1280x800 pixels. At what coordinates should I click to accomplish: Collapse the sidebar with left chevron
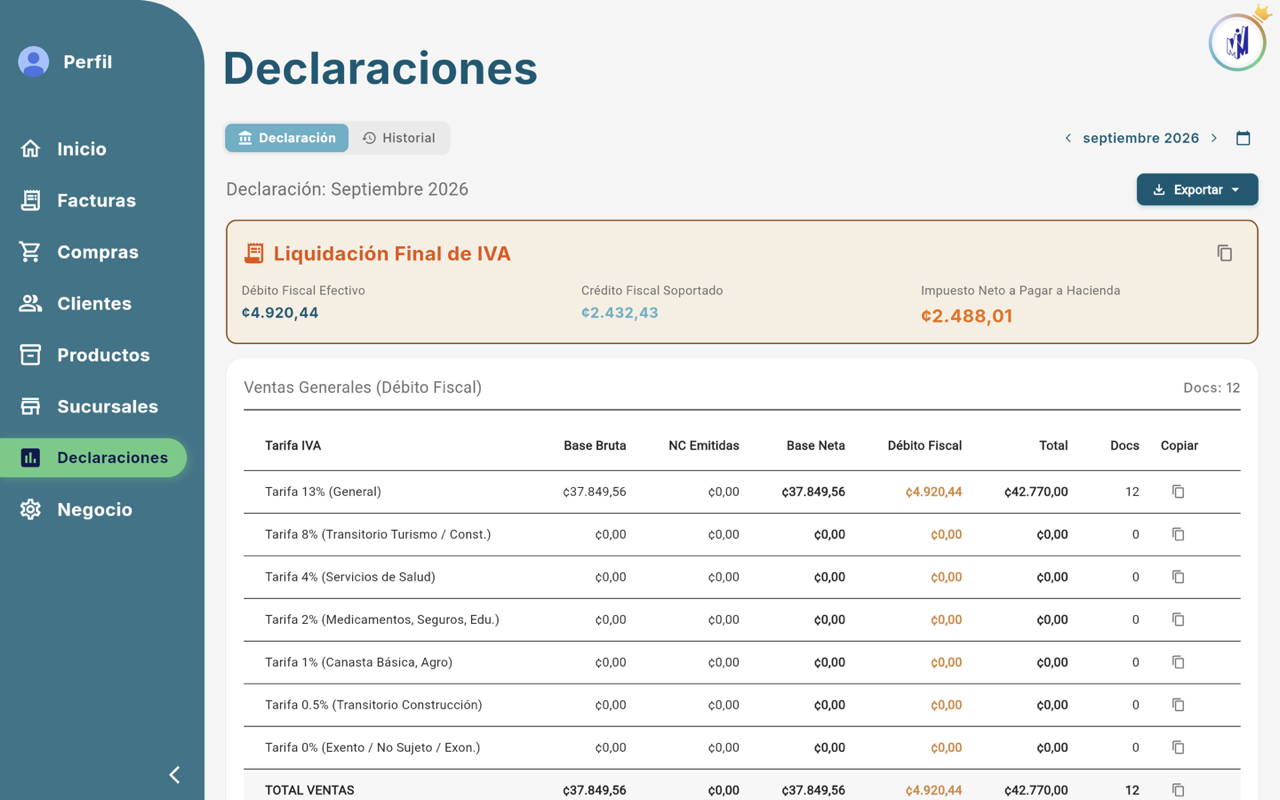click(175, 775)
